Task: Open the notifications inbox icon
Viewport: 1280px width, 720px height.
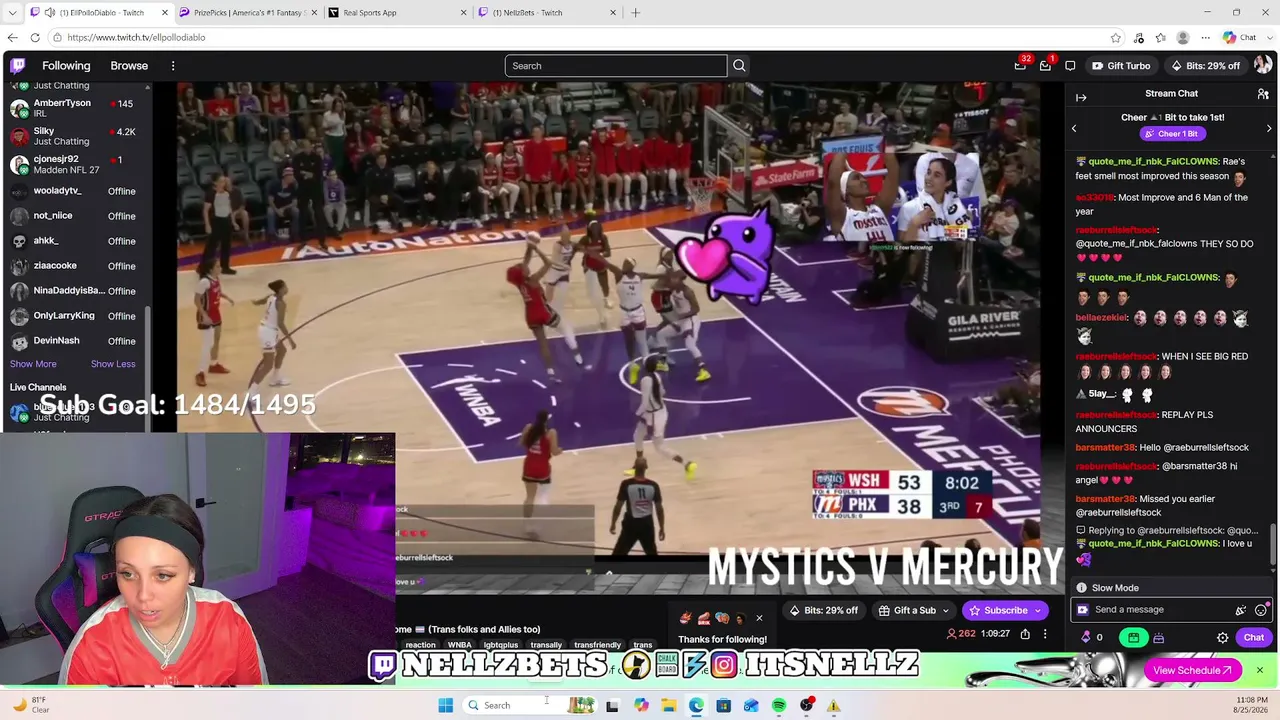Action: tap(1045, 66)
